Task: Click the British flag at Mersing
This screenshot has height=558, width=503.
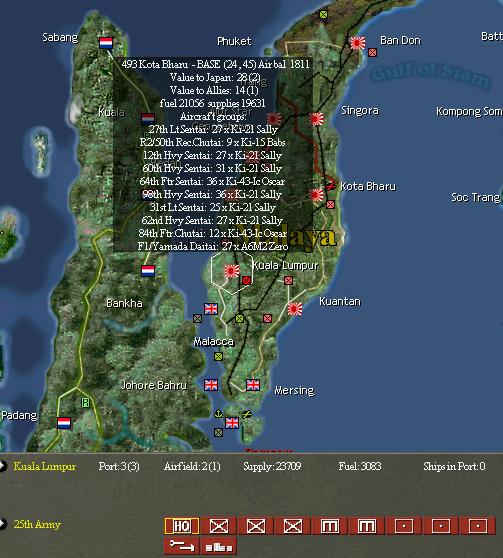Action: (x=253, y=385)
